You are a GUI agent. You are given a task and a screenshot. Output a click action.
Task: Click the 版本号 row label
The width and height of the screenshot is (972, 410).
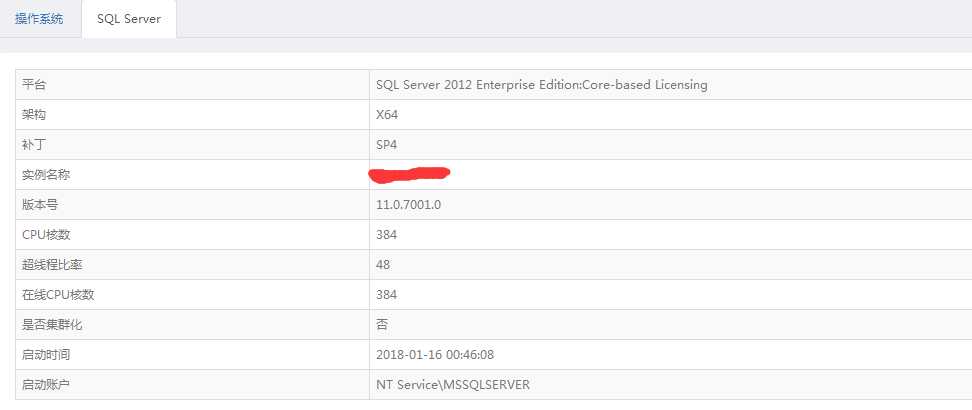[40, 205]
